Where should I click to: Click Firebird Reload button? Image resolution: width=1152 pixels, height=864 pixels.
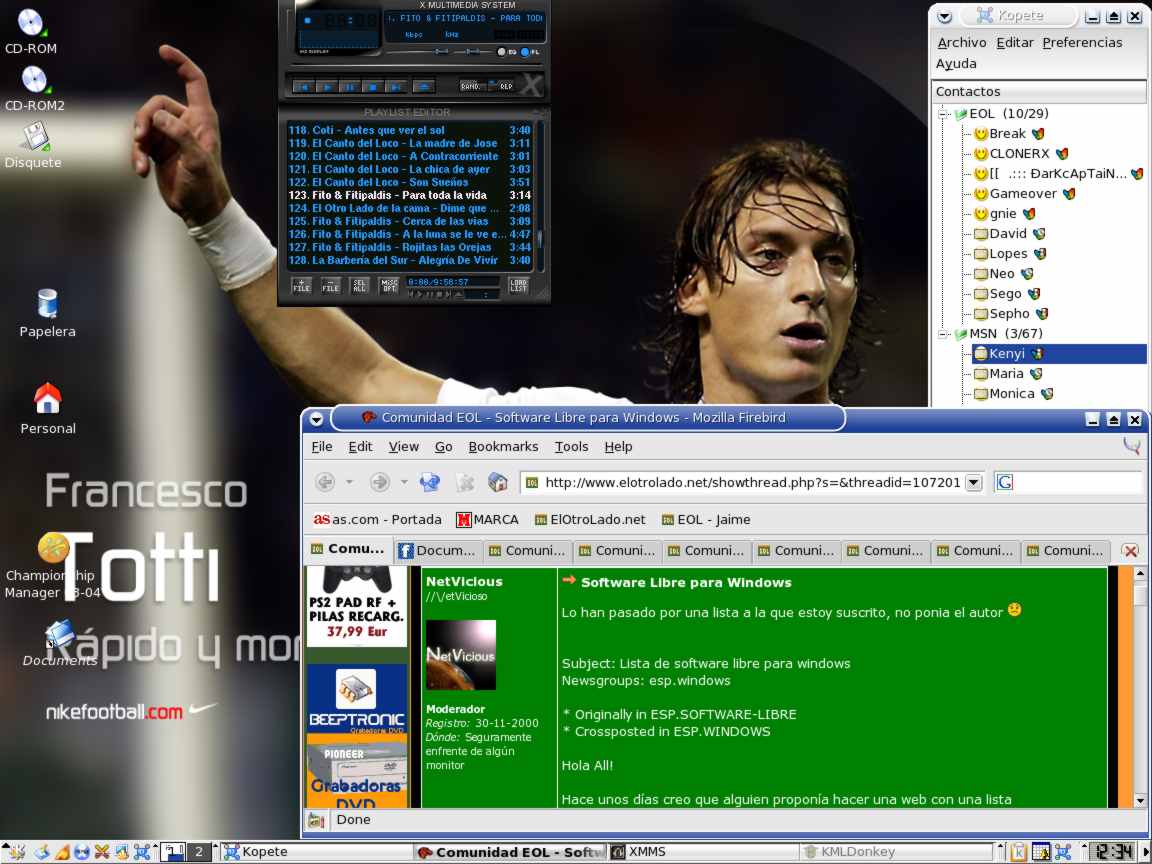pyautogui.click(x=430, y=482)
